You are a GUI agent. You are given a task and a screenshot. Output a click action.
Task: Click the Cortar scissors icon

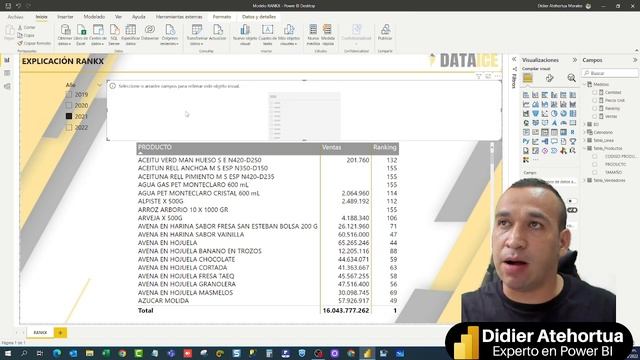(20, 27)
